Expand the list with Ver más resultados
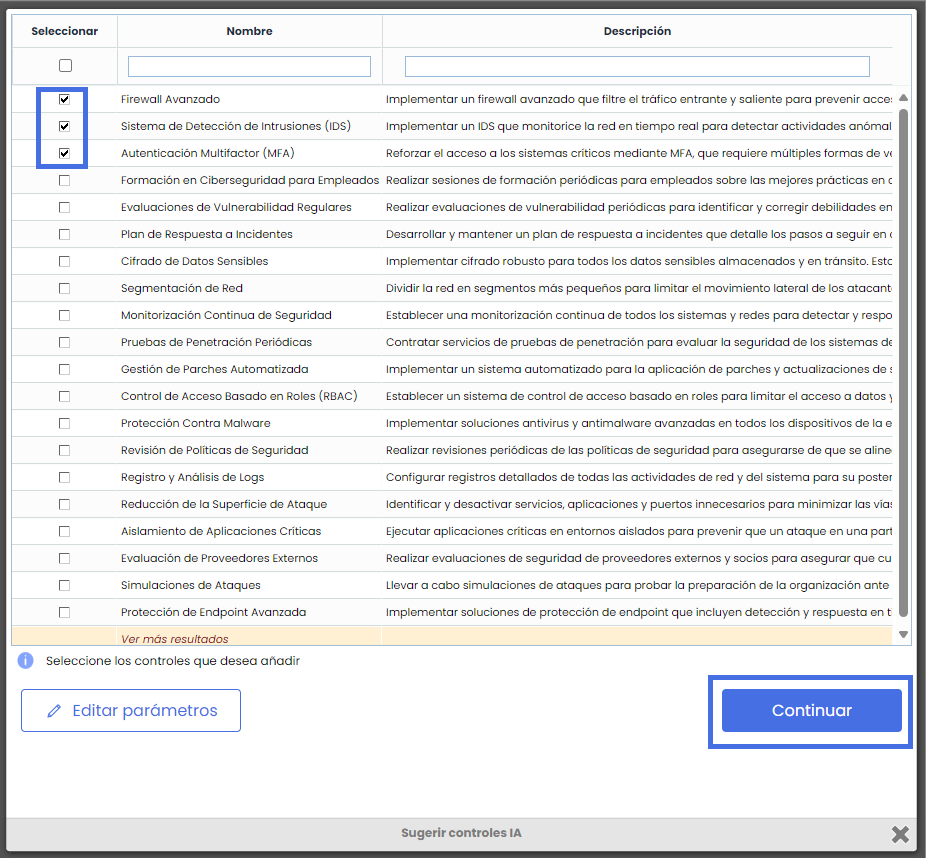 174,639
